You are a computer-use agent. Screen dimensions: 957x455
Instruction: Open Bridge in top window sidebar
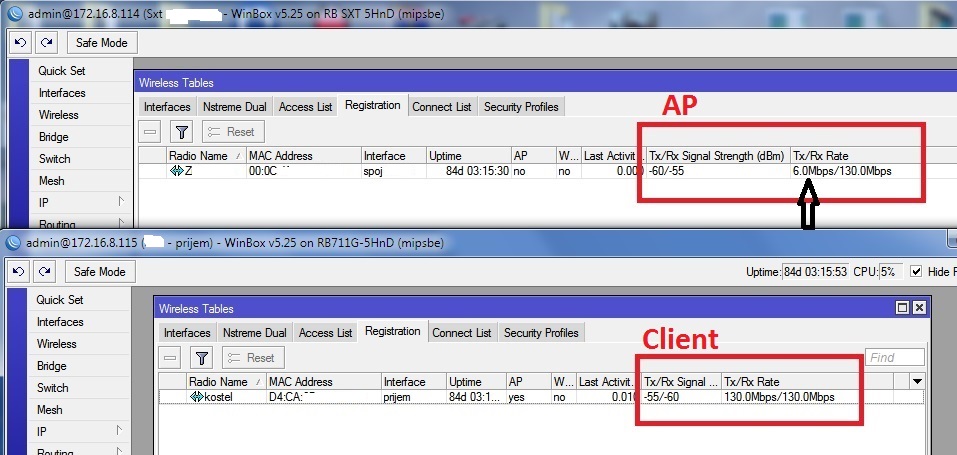54,137
